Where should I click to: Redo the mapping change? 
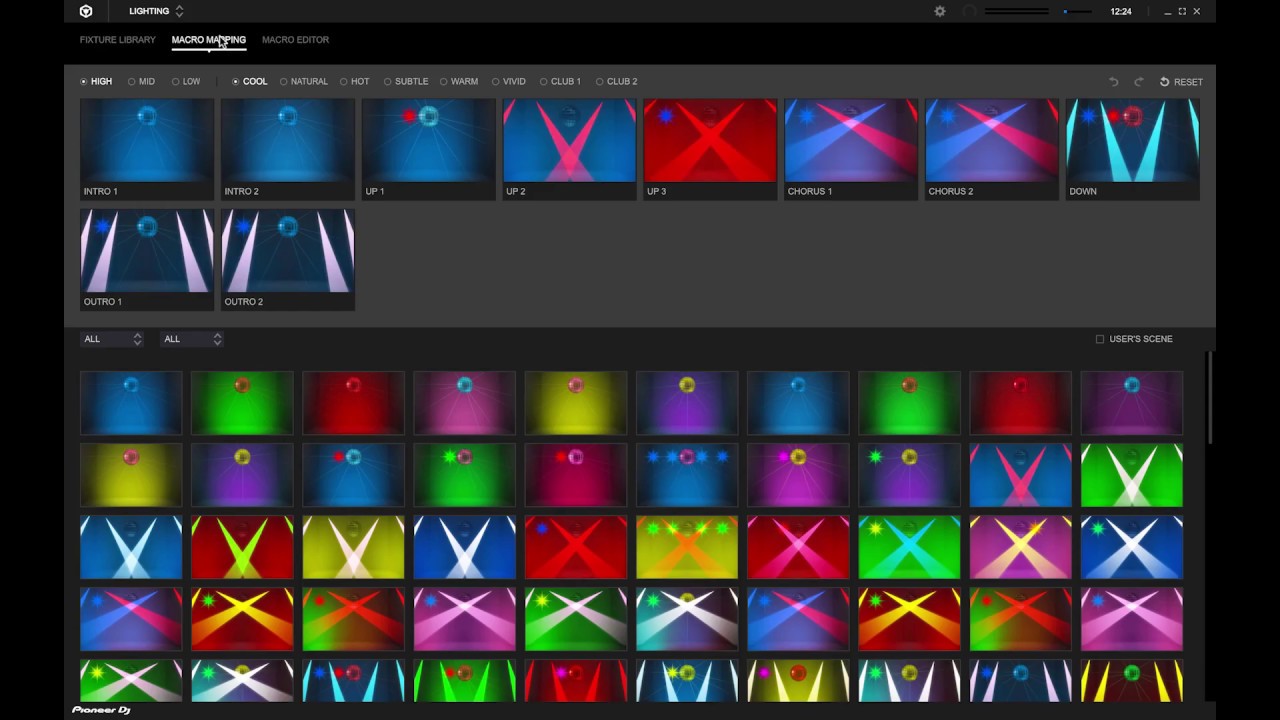click(1138, 82)
